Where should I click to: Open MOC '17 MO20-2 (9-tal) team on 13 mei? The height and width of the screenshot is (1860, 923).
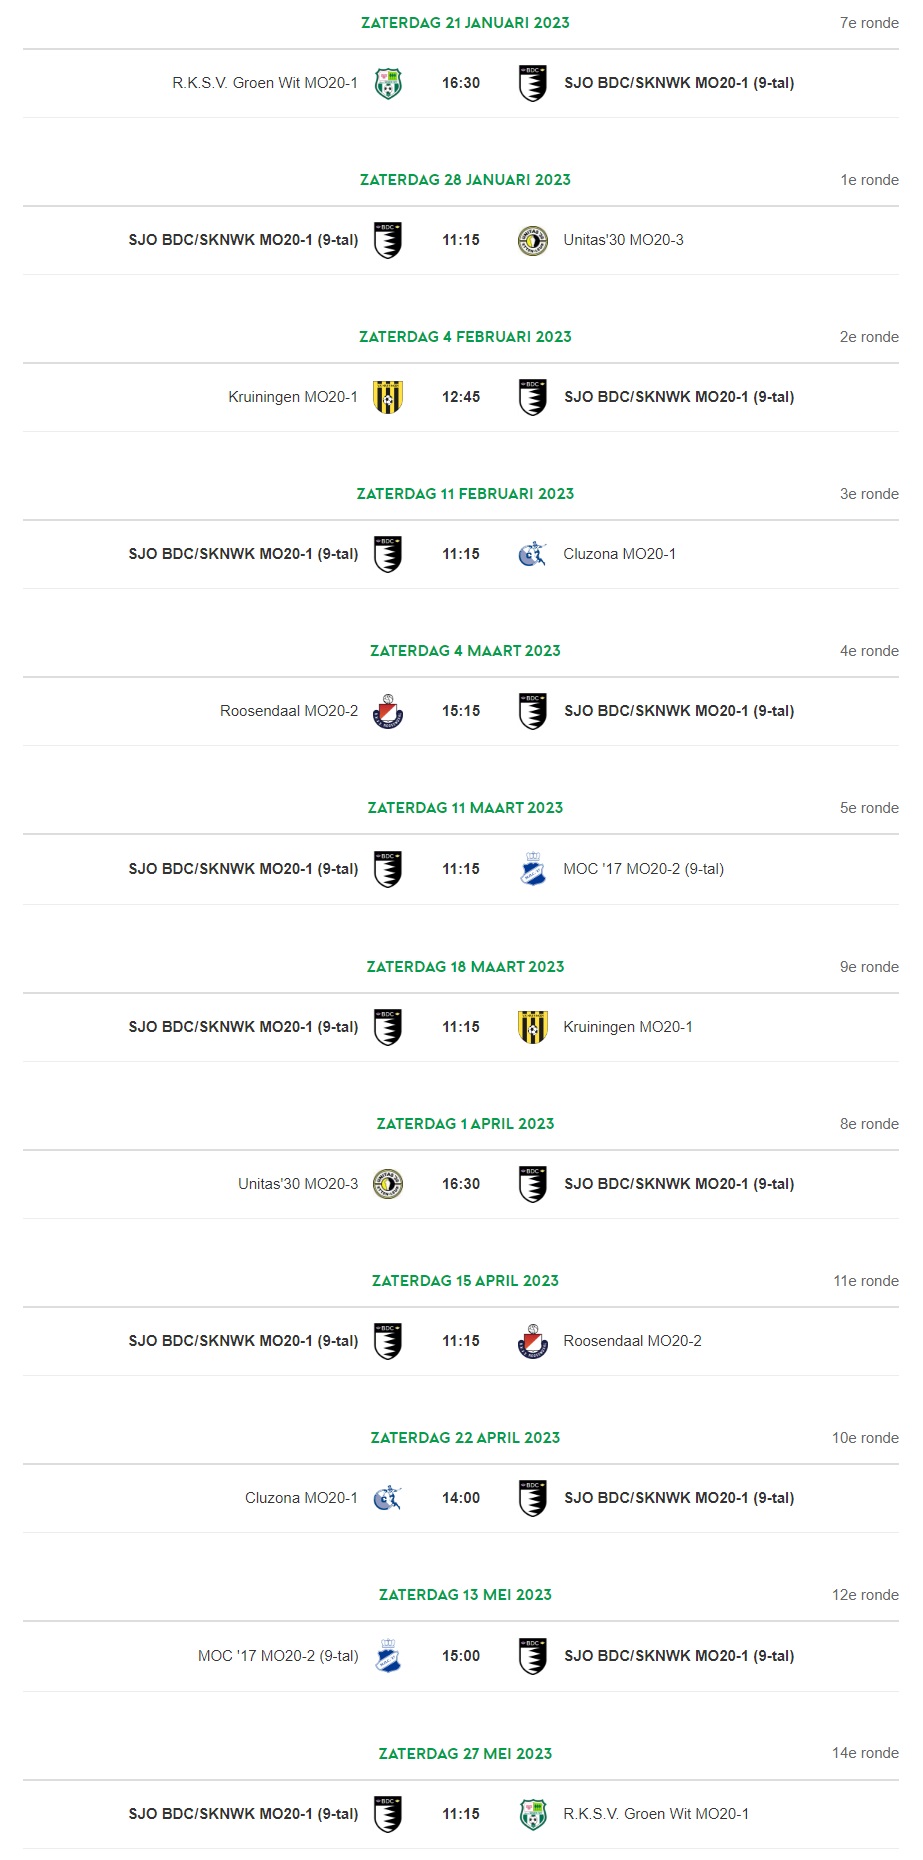click(x=278, y=1656)
